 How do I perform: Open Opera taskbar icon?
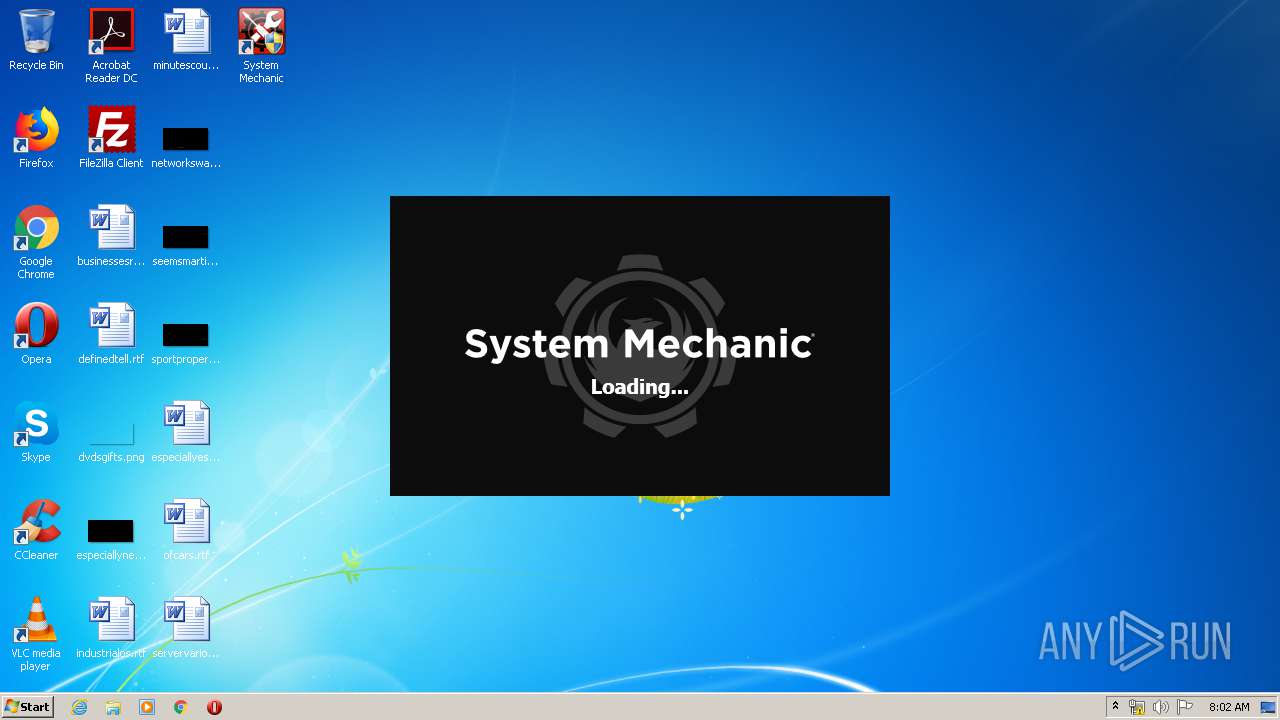pyautogui.click(x=214, y=707)
